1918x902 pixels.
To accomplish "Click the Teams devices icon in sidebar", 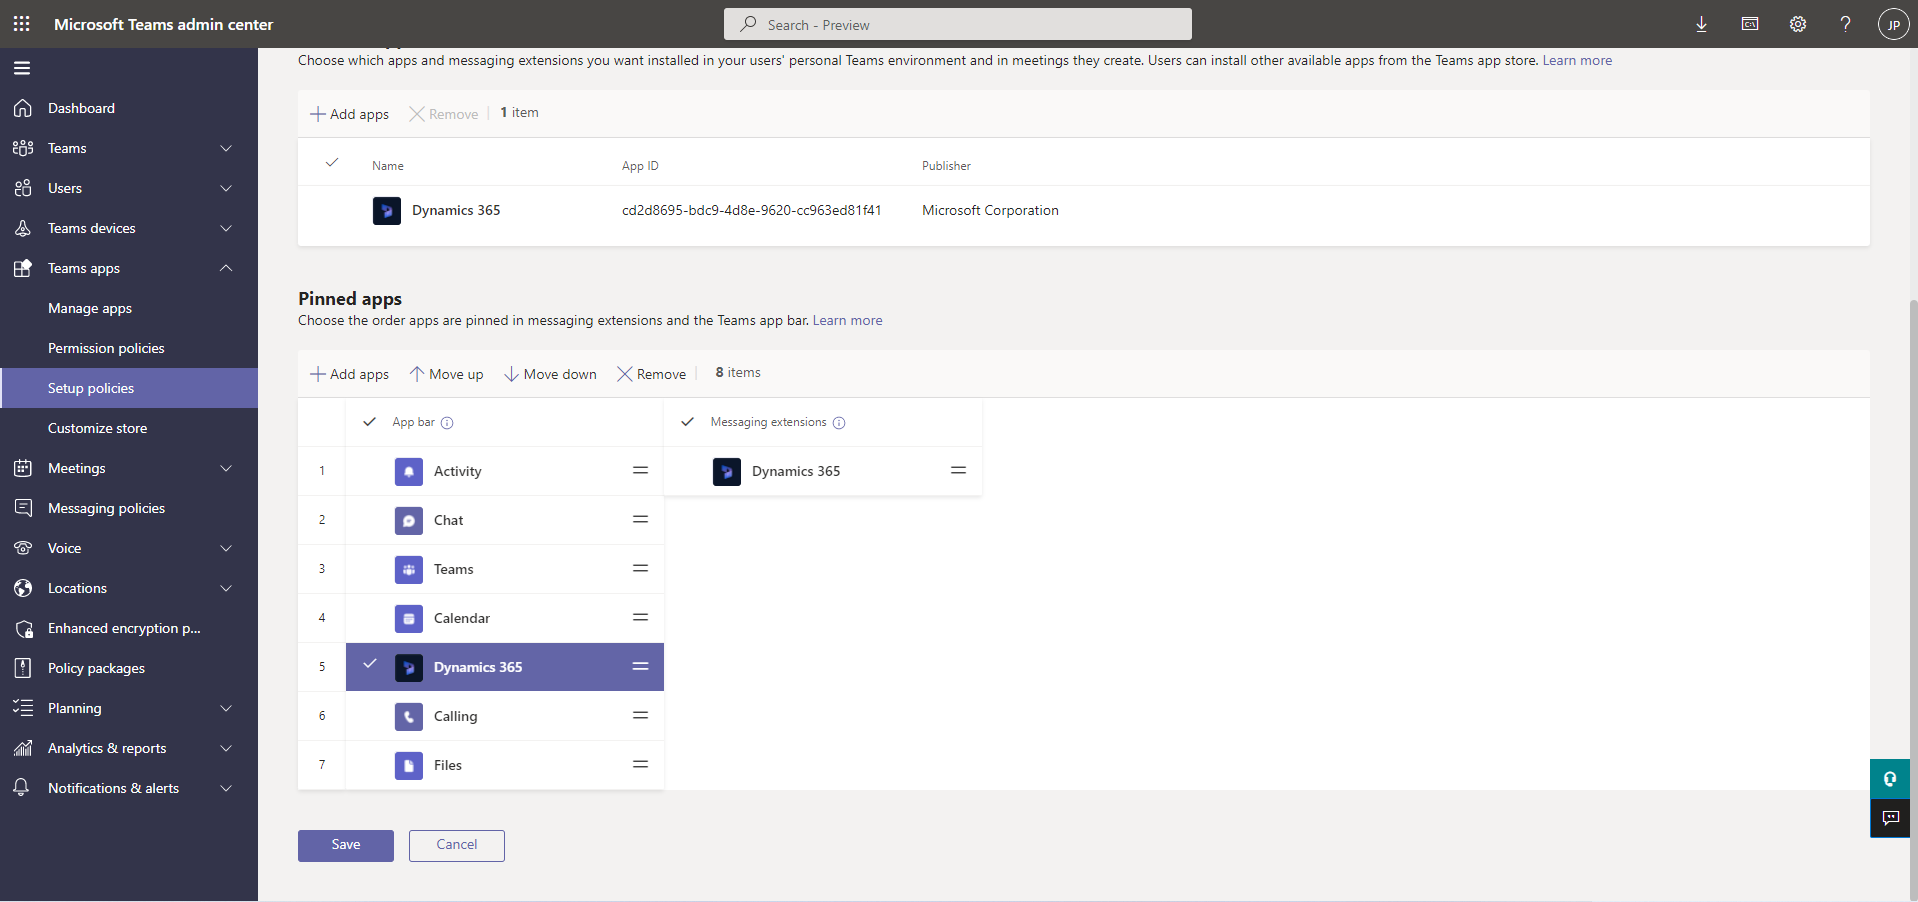I will 23,228.
